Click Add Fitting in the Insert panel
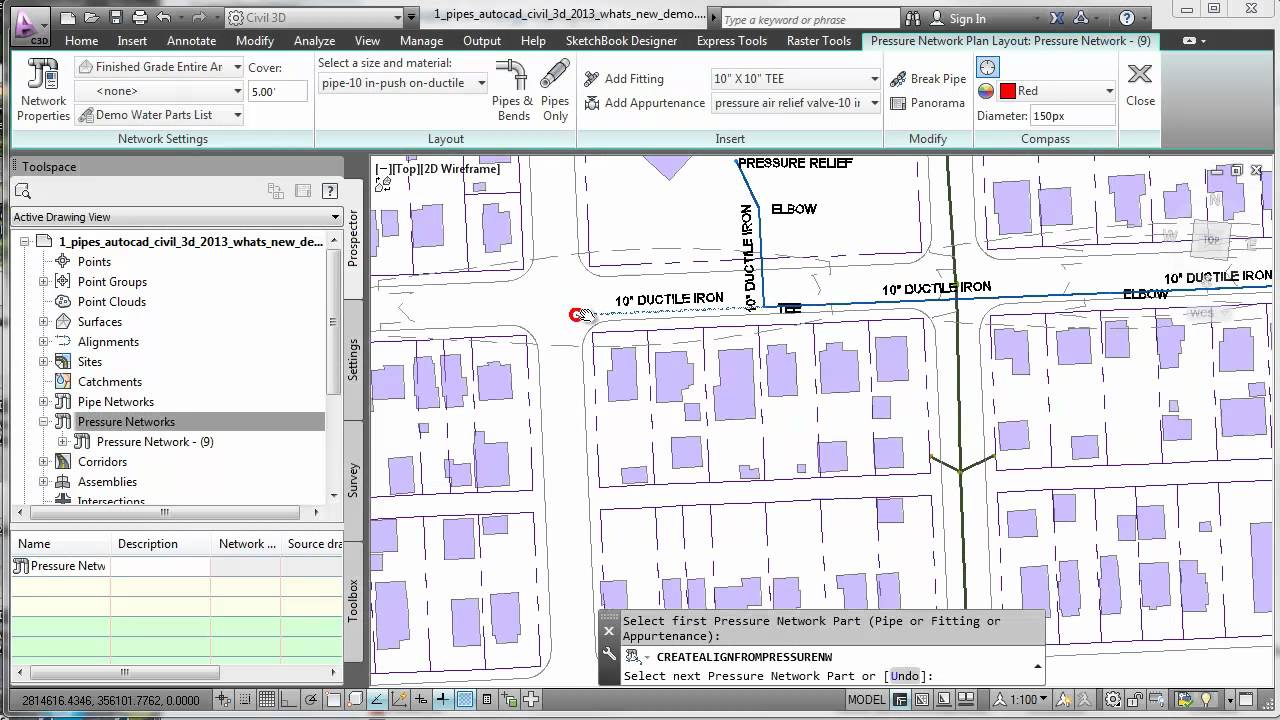 coord(624,79)
